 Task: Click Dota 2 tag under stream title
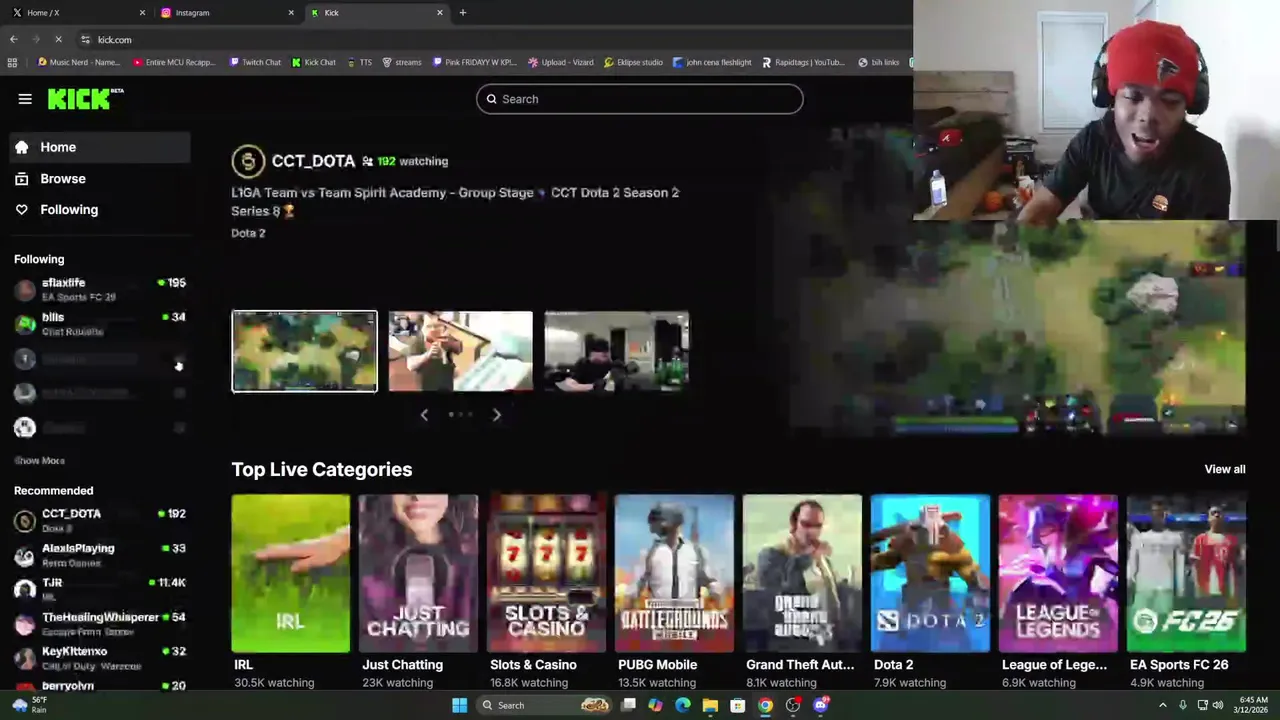tap(248, 233)
